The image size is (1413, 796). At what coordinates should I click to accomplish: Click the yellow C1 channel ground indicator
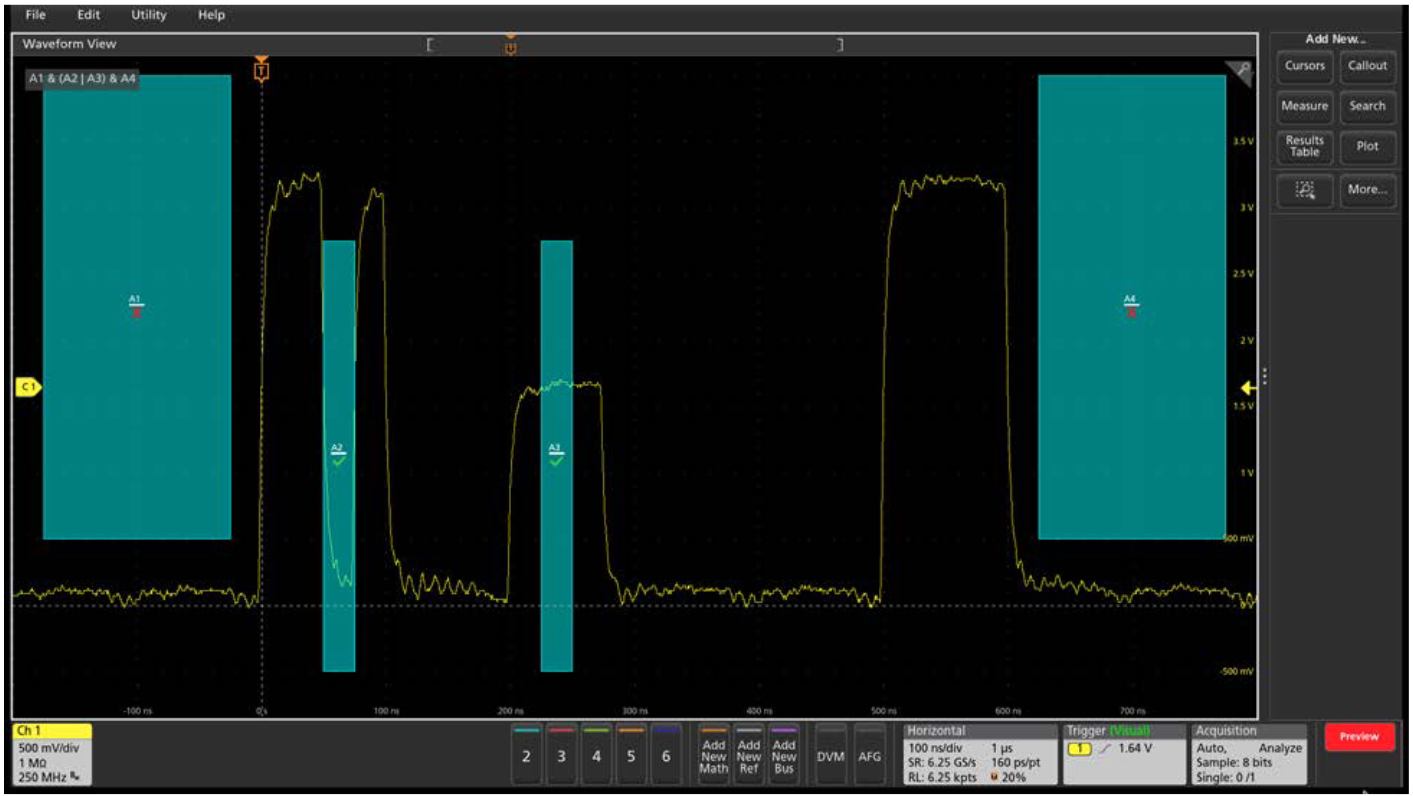click(28, 387)
